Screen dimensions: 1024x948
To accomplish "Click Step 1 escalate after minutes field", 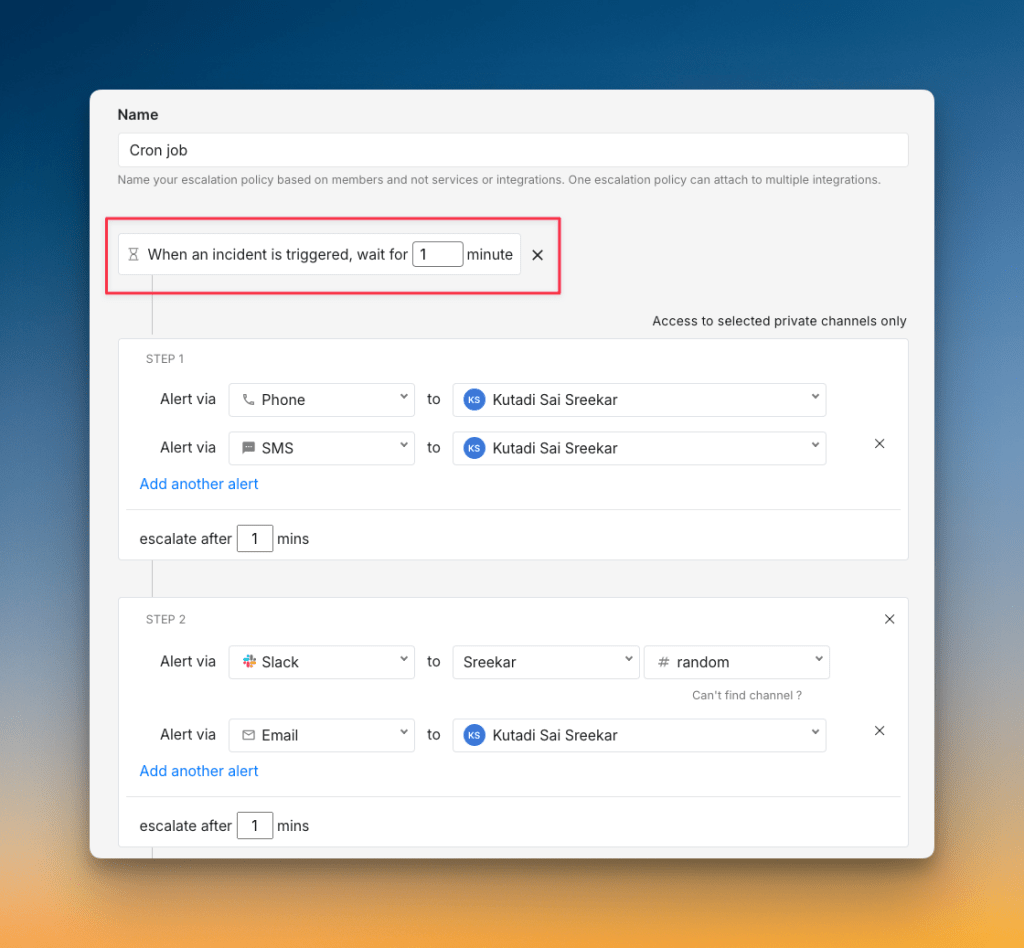I will click(x=255, y=539).
